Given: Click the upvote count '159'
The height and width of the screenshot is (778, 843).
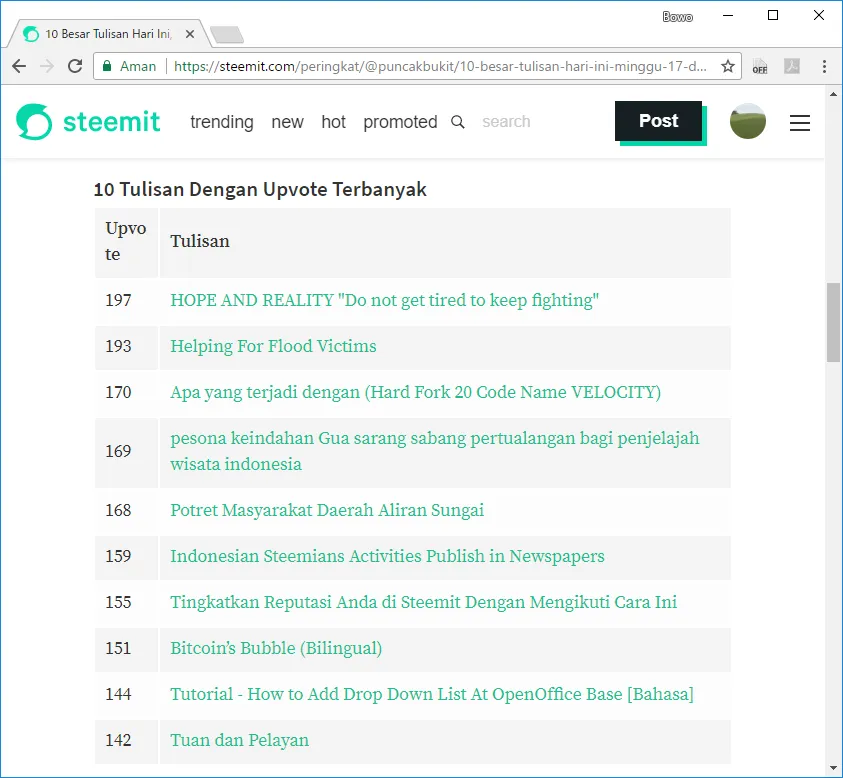Looking at the screenshot, I should pos(118,556).
